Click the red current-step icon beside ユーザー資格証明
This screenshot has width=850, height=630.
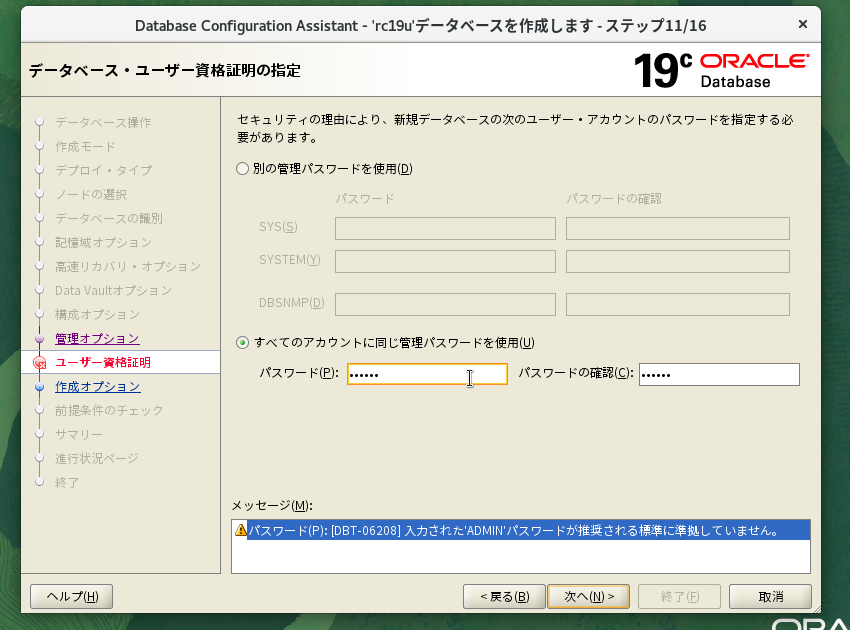[40, 363]
